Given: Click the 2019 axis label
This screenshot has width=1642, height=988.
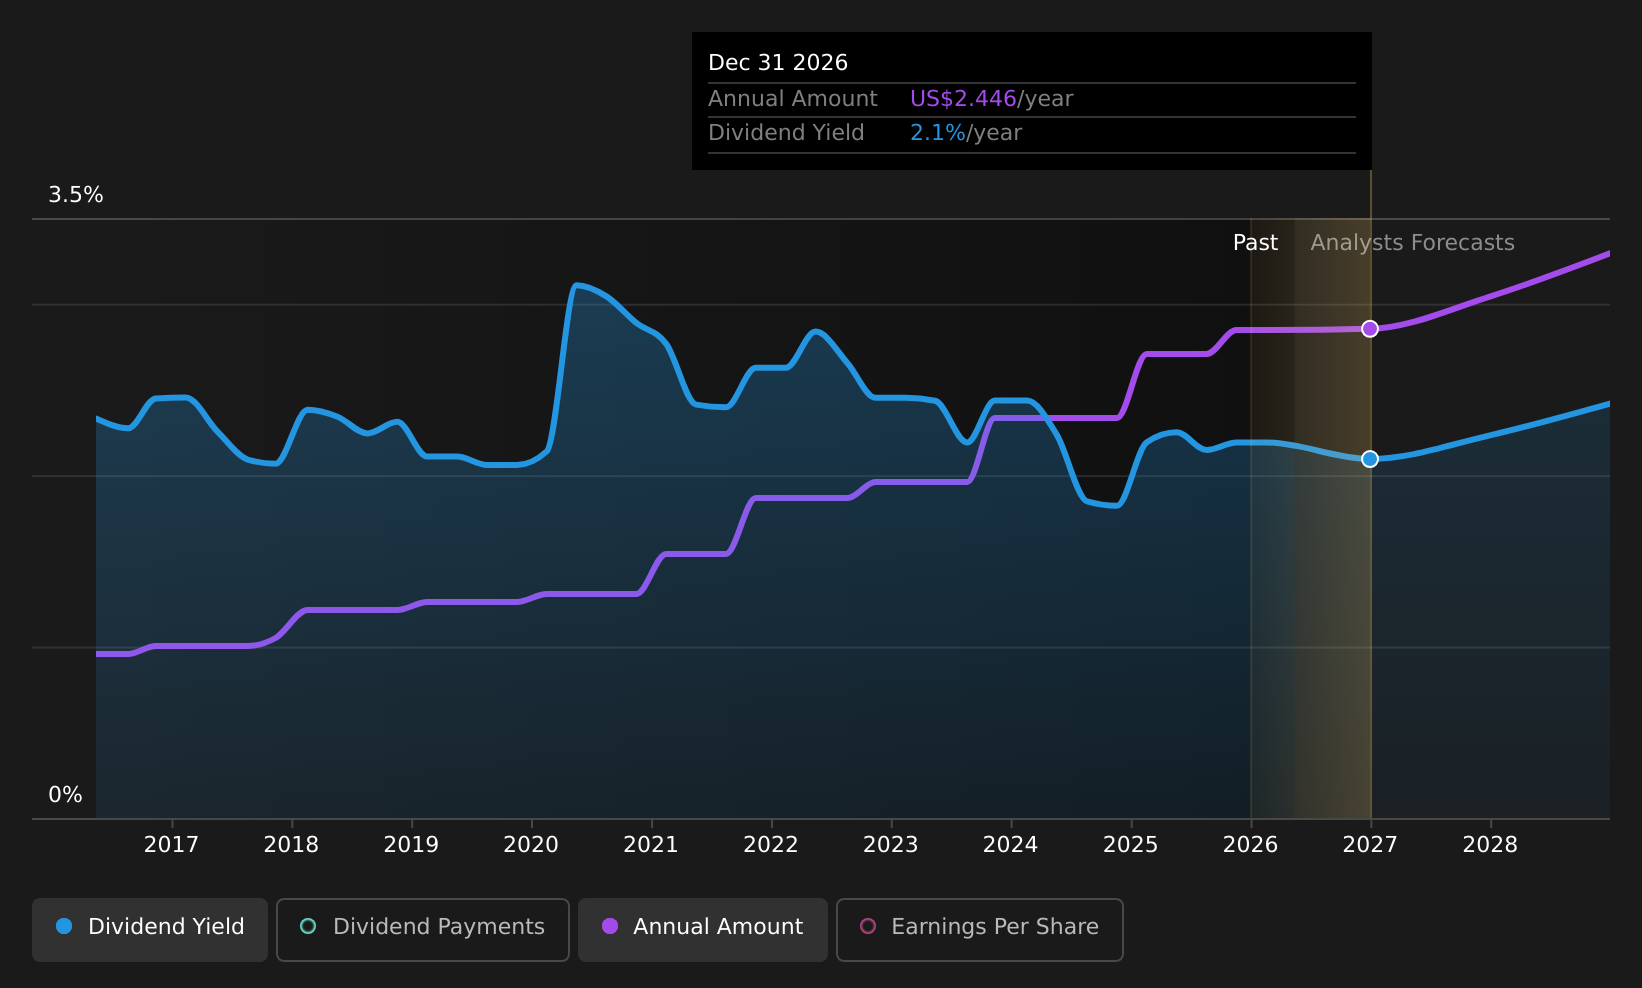Looking at the screenshot, I should coord(411,845).
